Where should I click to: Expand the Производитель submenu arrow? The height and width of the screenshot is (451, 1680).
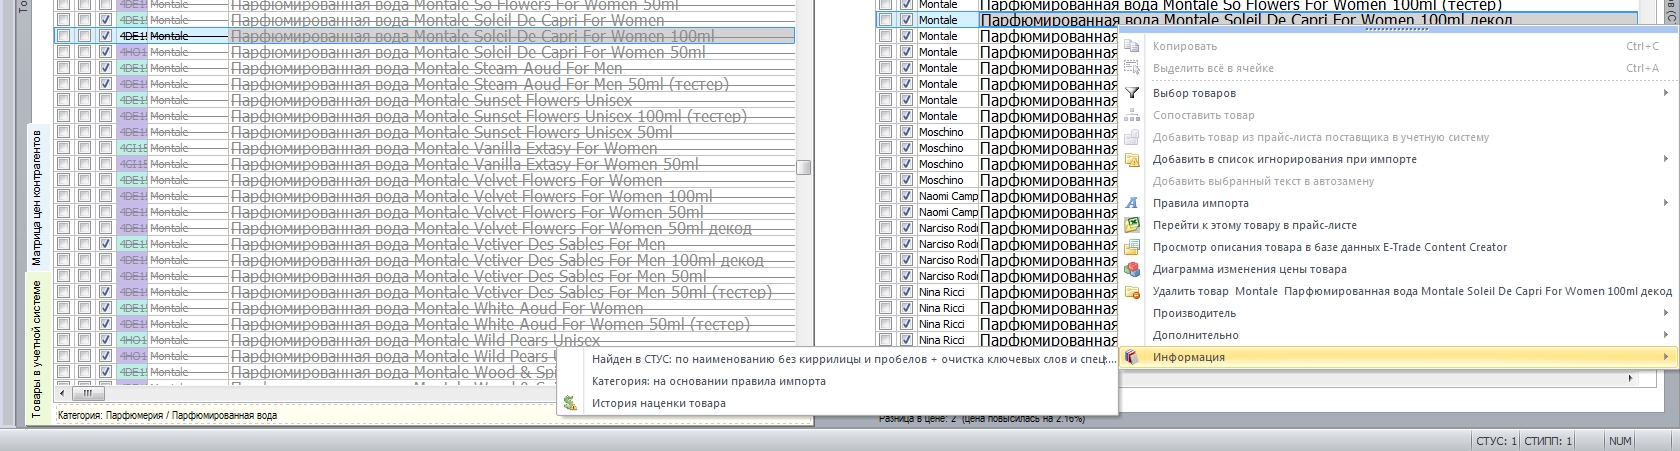[1665, 313]
